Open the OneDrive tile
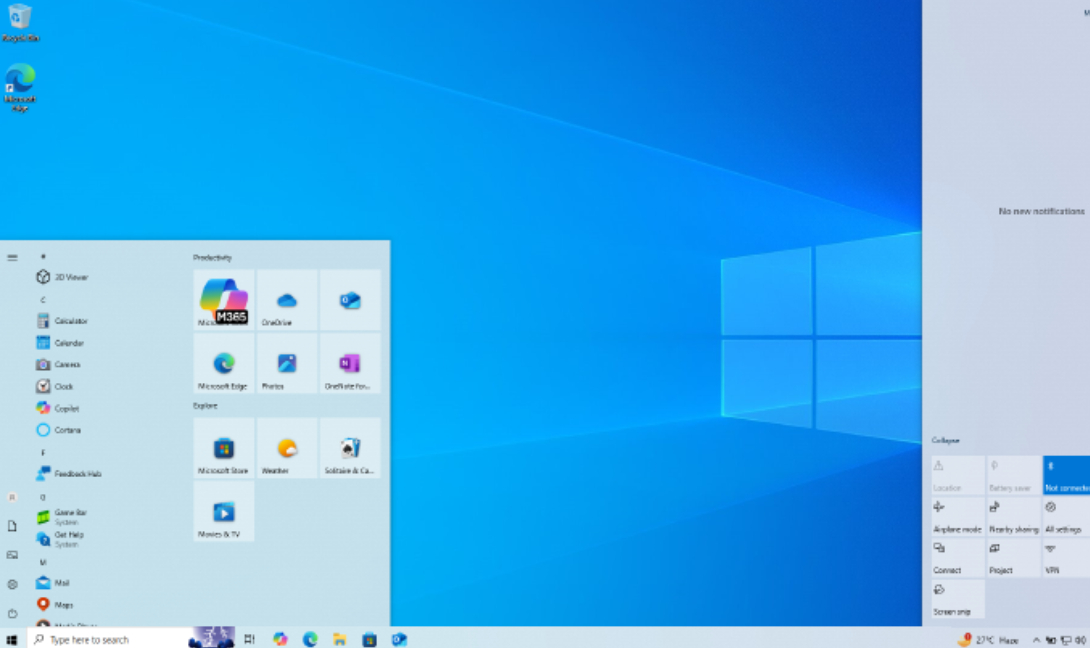 tap(287, 300)
